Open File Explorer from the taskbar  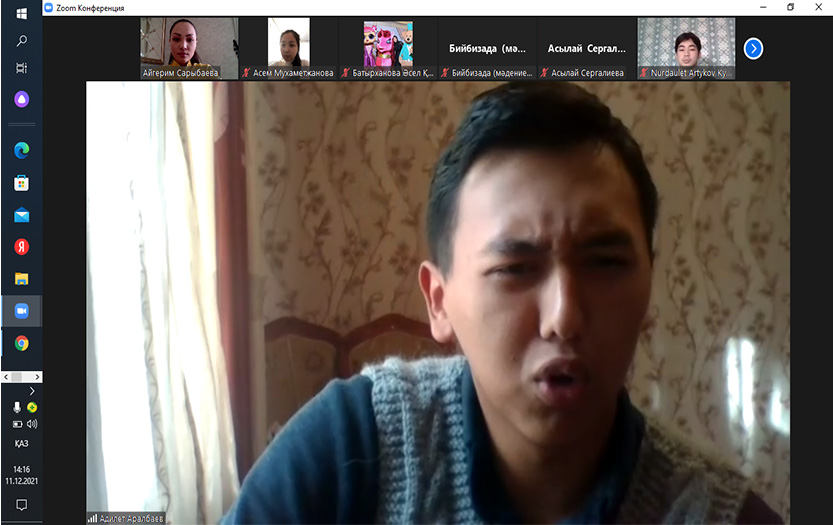click(21, 279)
